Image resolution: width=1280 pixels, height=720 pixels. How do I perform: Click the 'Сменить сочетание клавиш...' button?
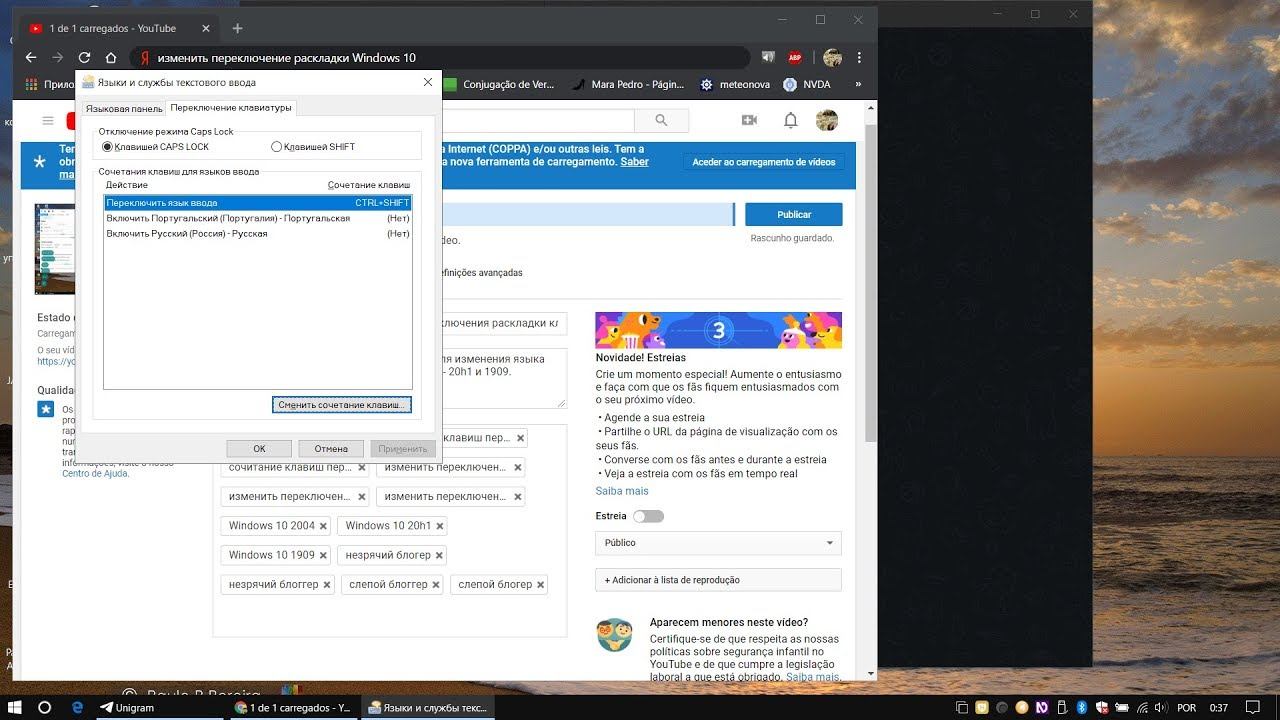(x=342, y=405)
